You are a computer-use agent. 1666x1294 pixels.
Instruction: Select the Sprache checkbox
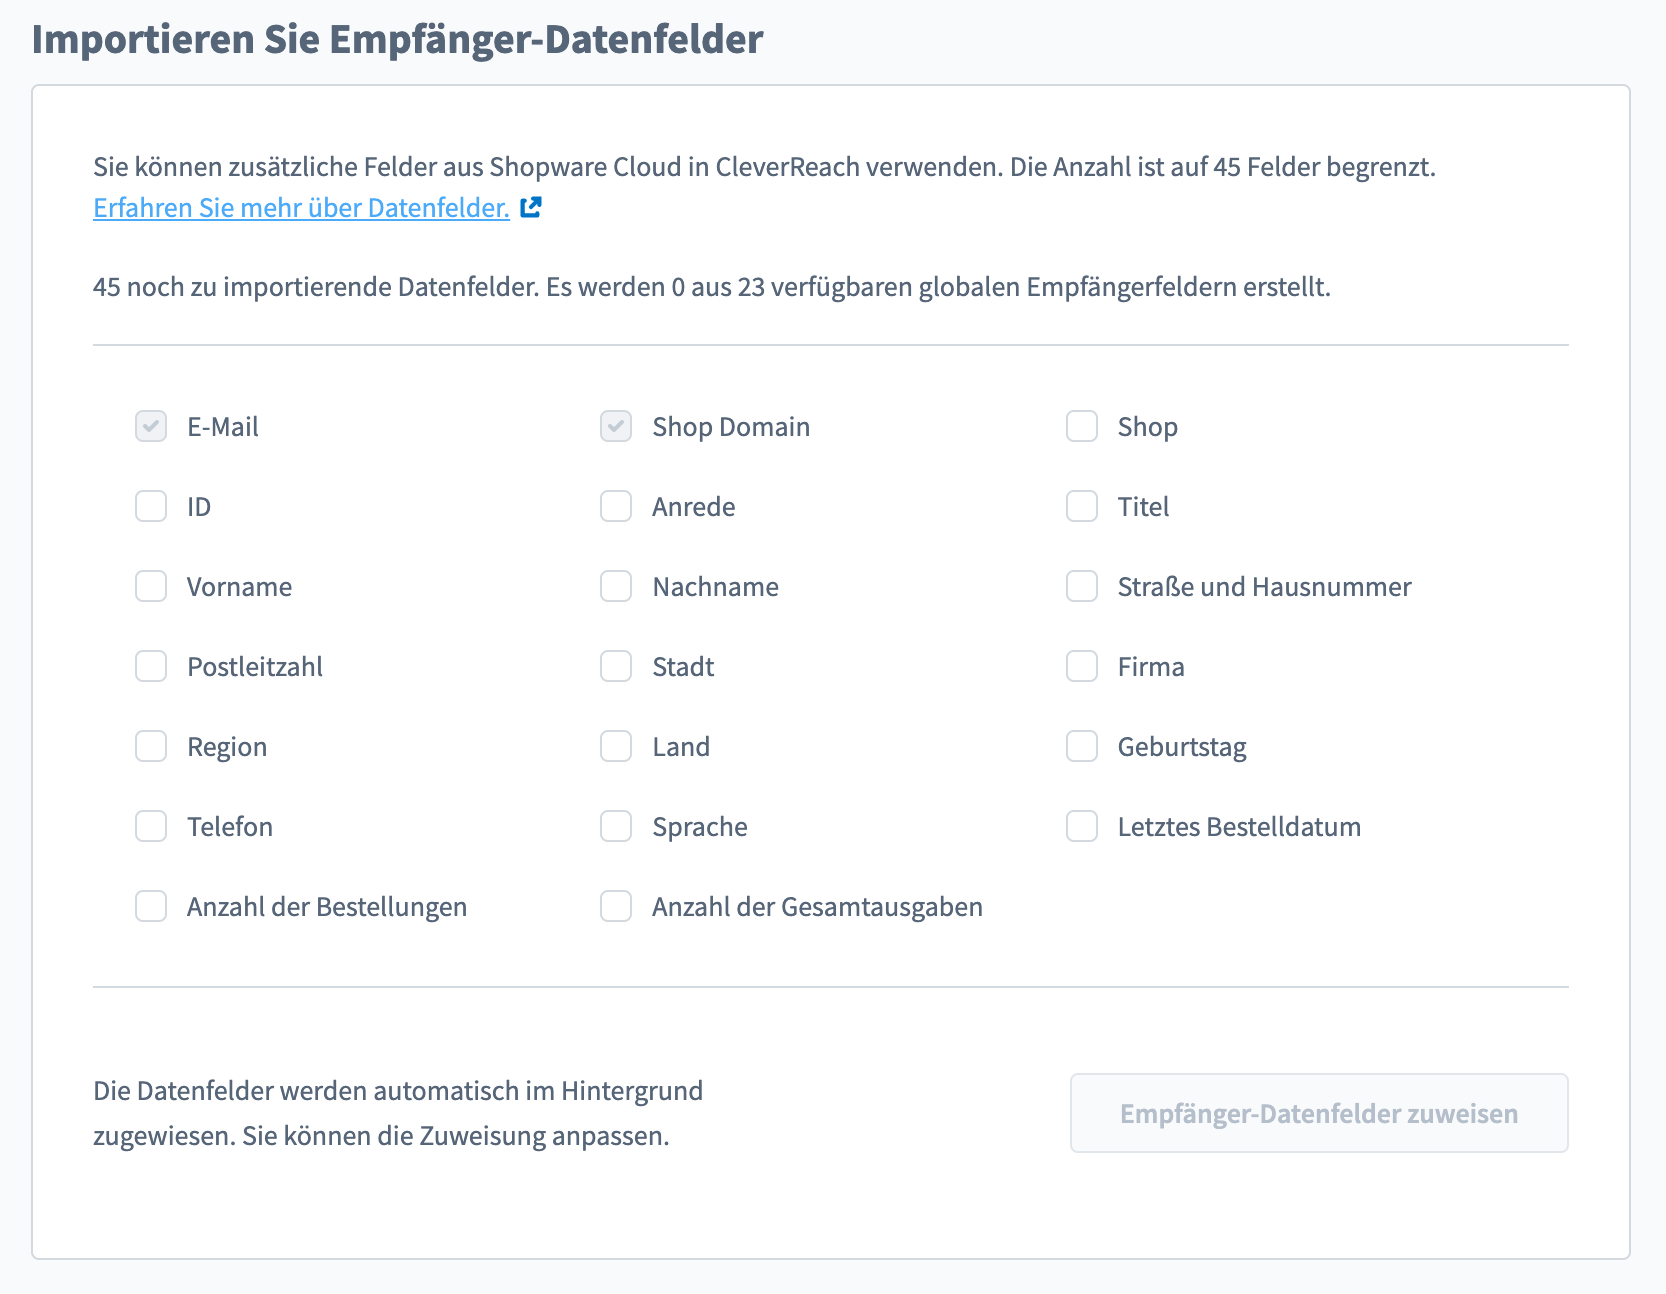point(616,826)
